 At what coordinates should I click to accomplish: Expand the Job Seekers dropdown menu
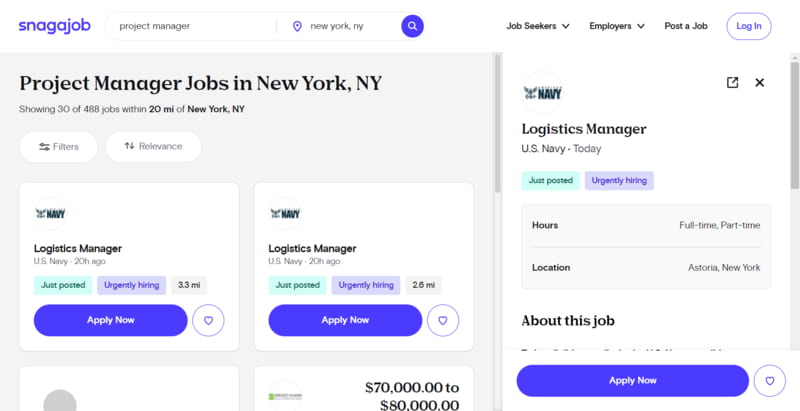[x=538, y=26]
